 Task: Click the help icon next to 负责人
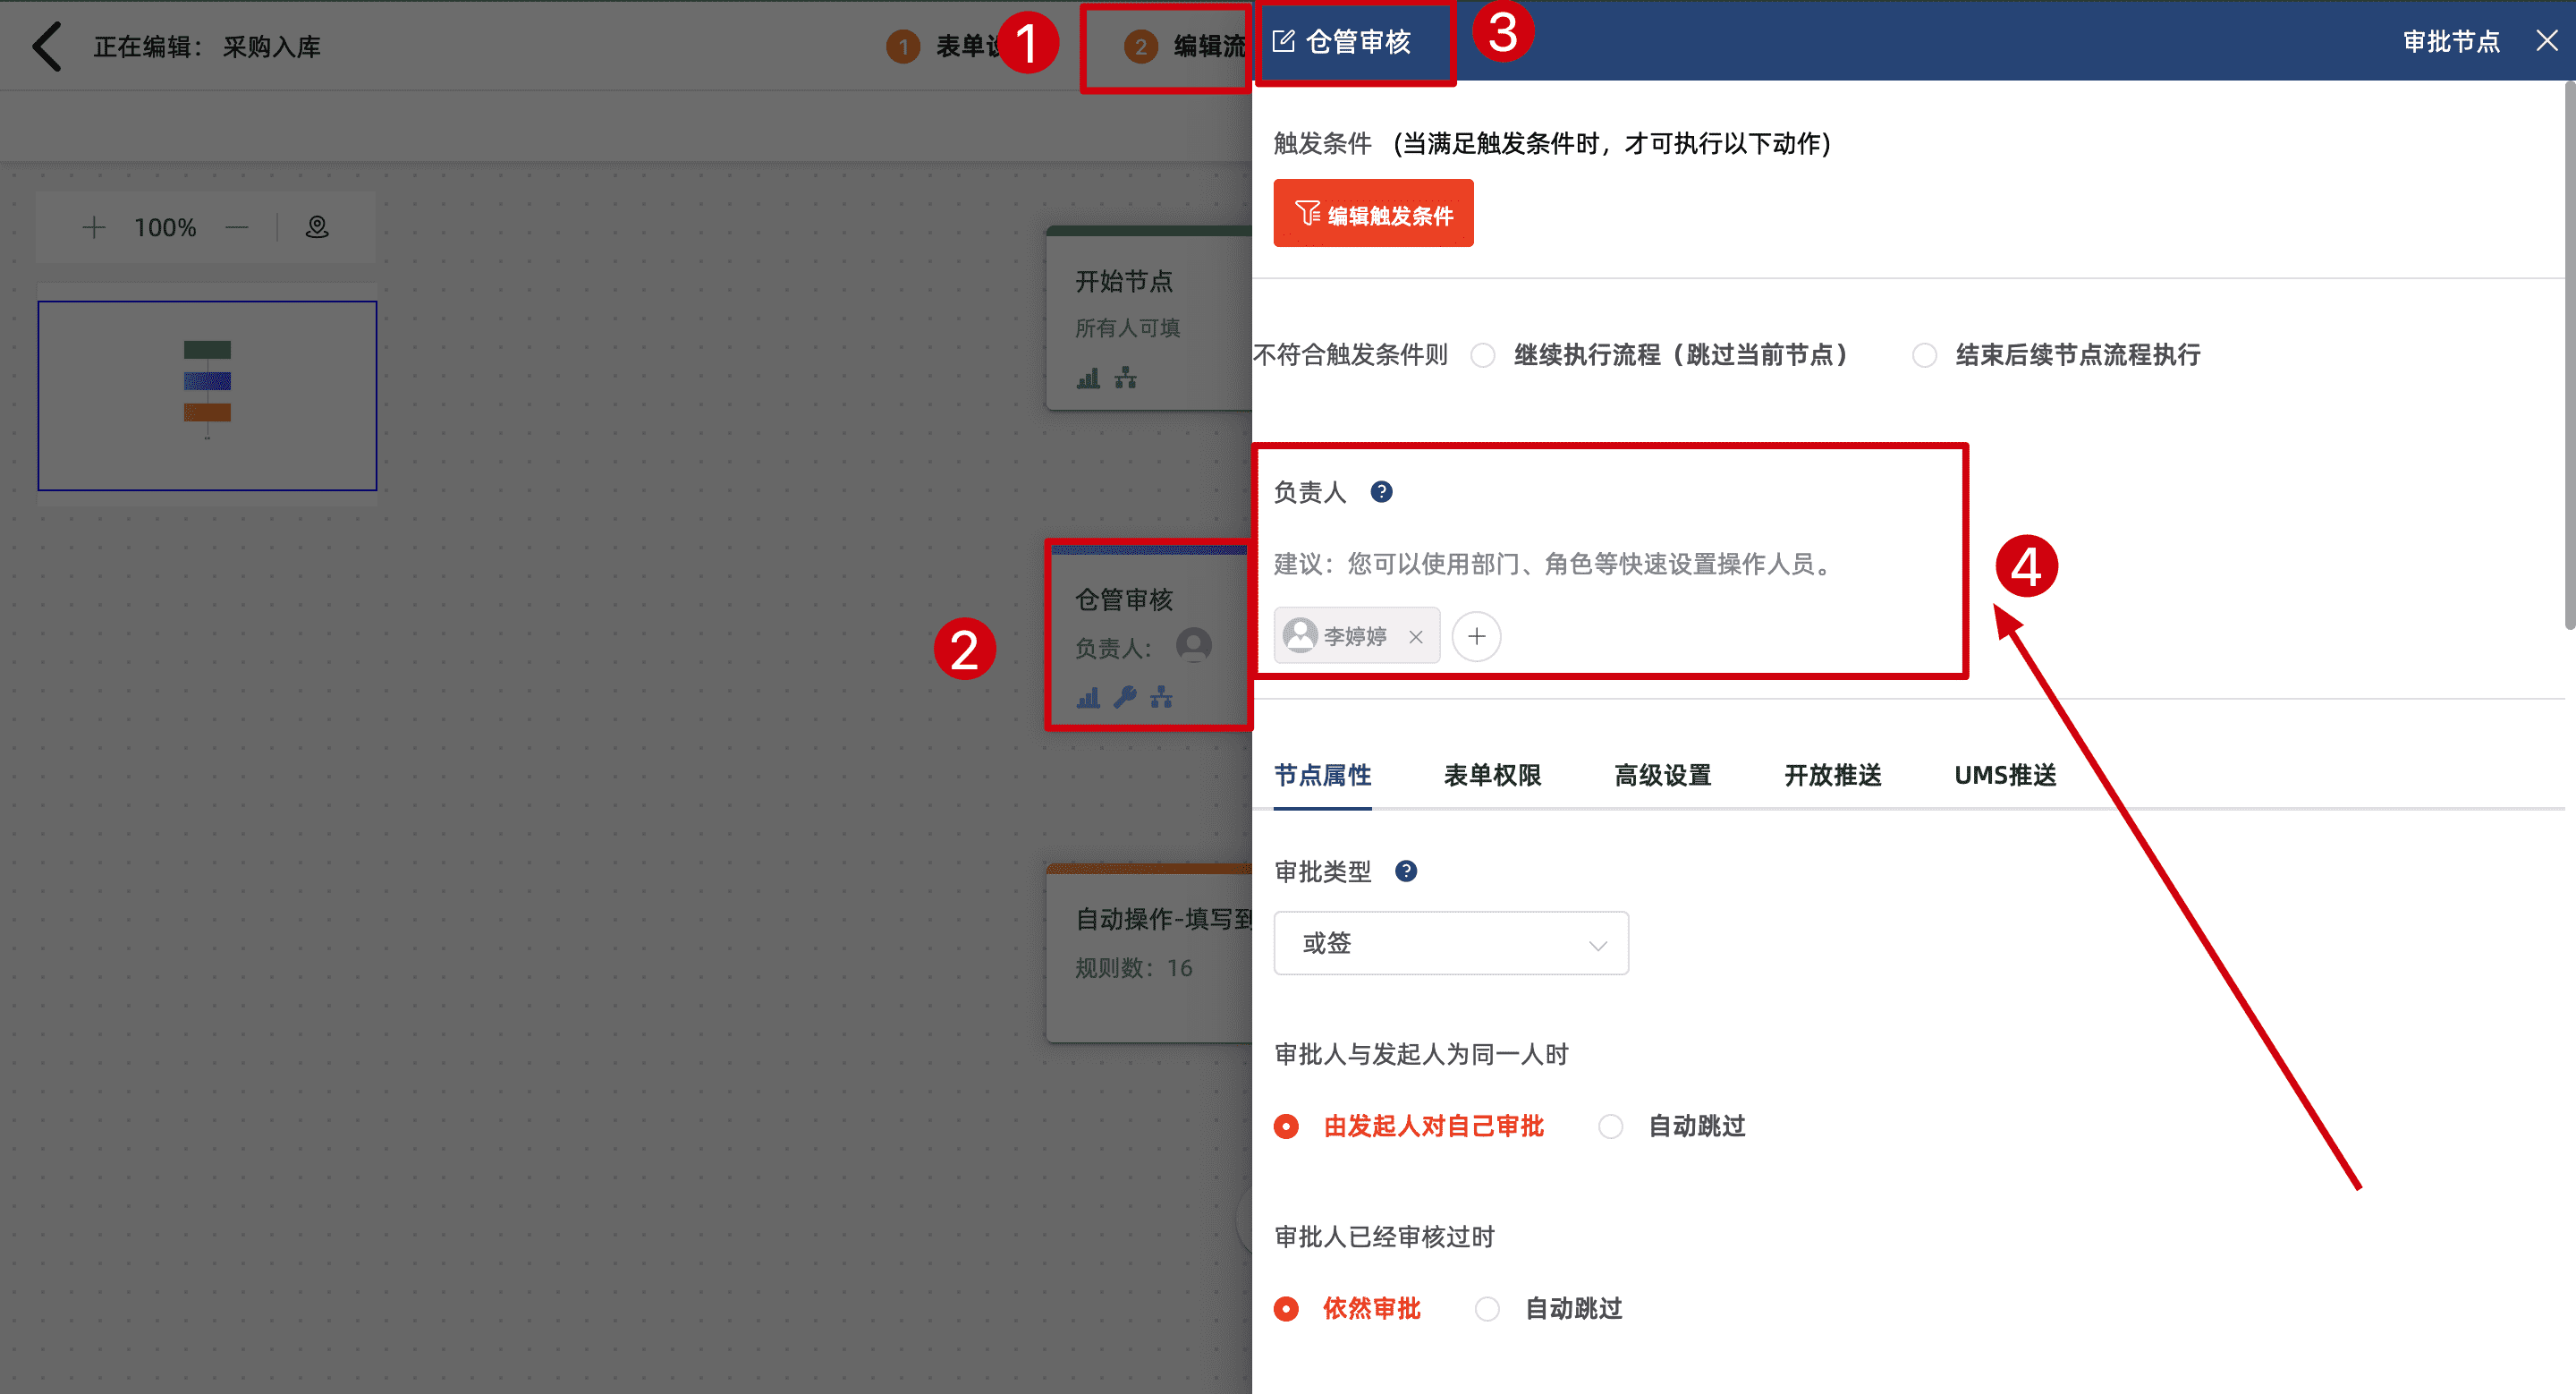pyautogui.click(x=1381, y=492)
